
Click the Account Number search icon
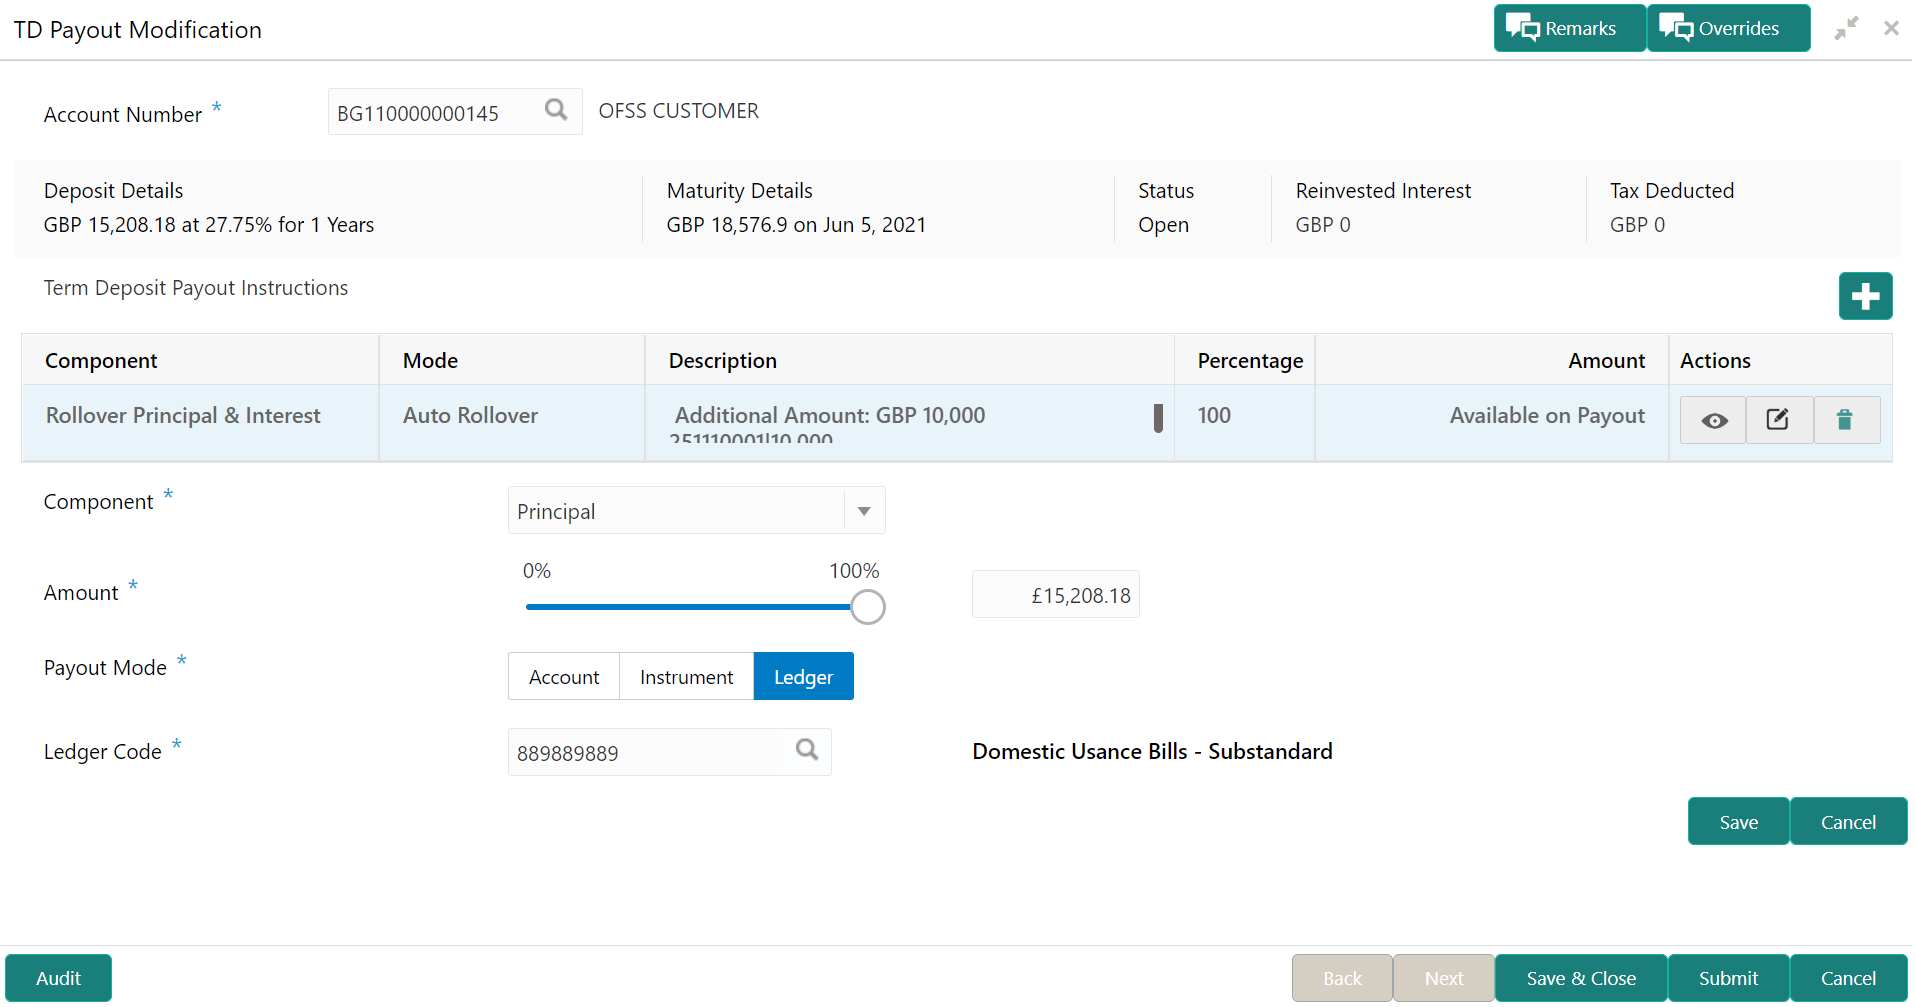click(556, 110)
